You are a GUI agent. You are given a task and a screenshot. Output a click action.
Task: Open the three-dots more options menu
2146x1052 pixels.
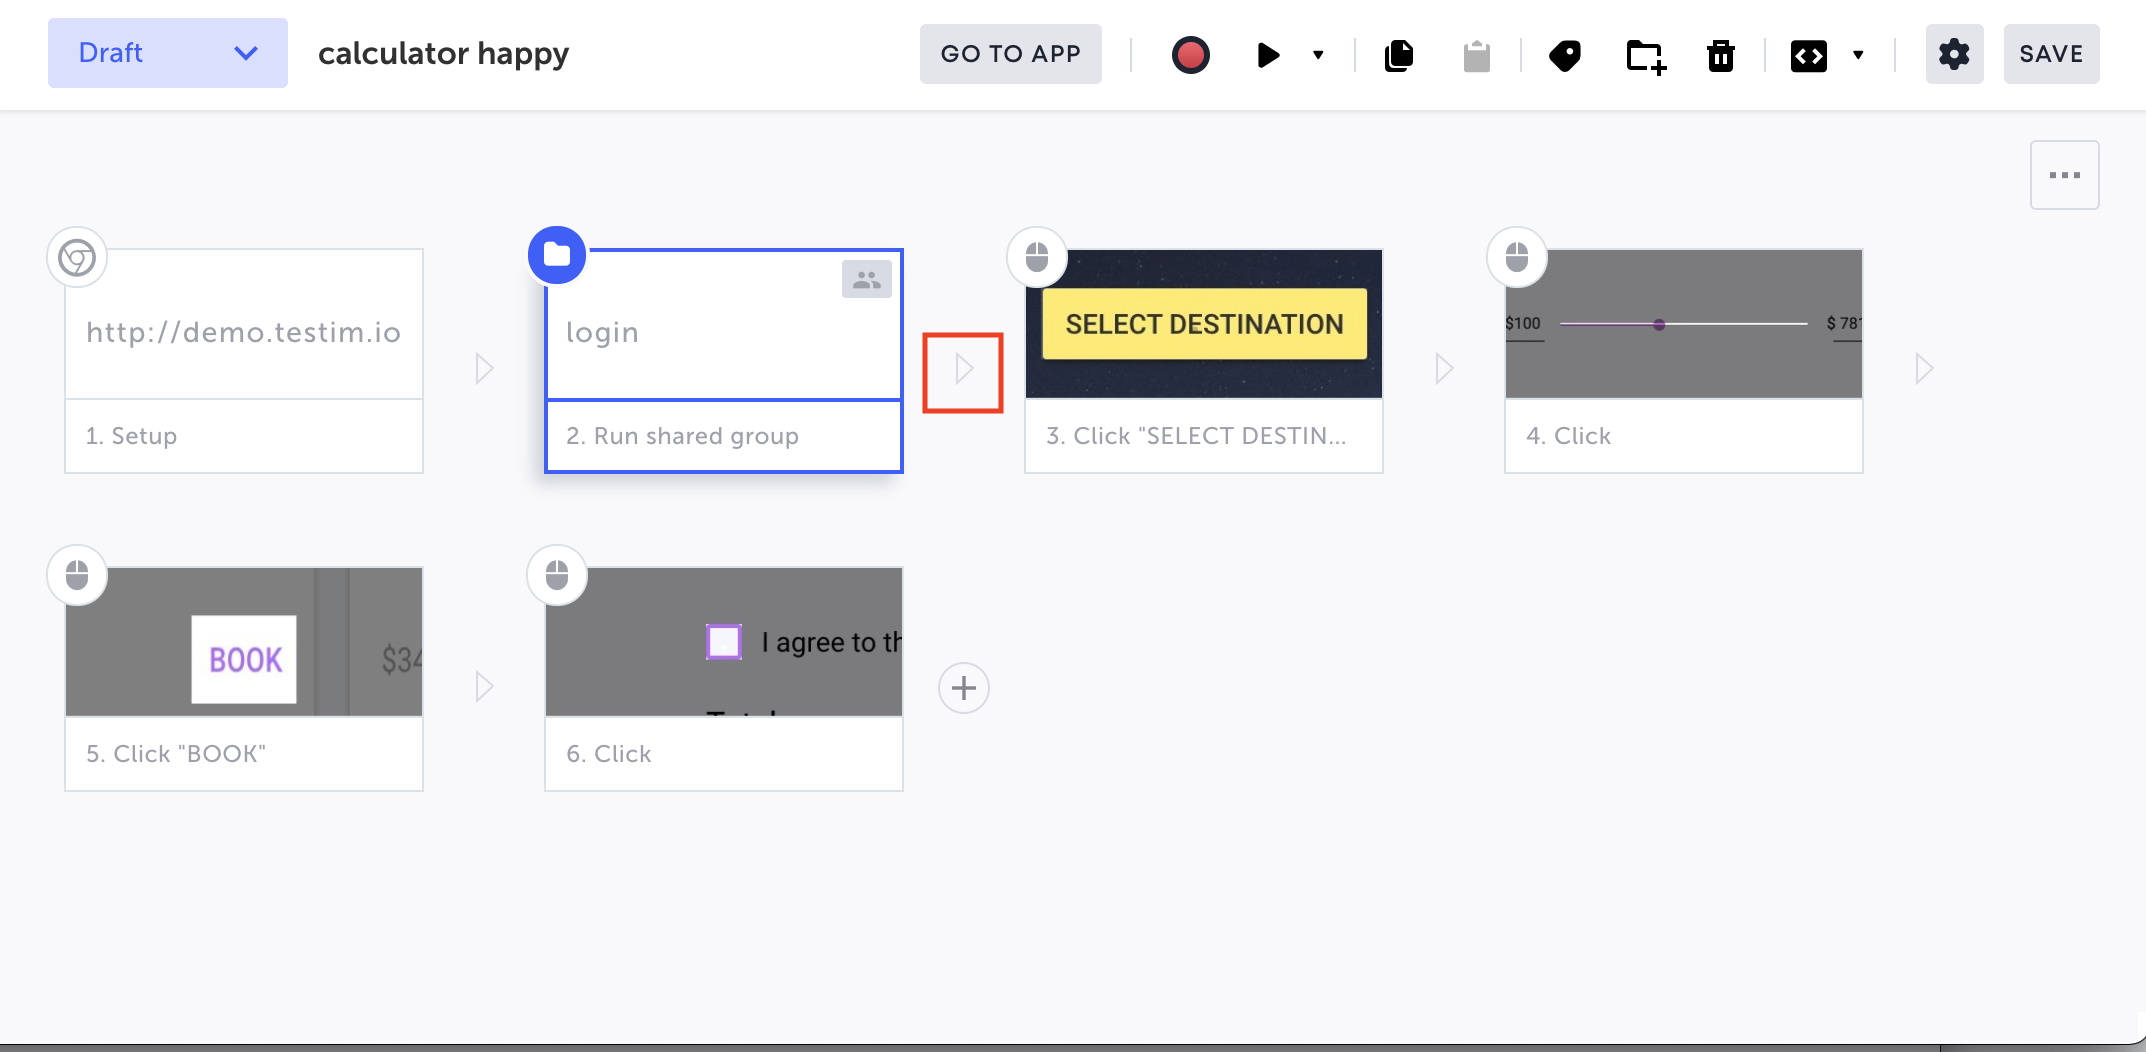pos(2064,175)
